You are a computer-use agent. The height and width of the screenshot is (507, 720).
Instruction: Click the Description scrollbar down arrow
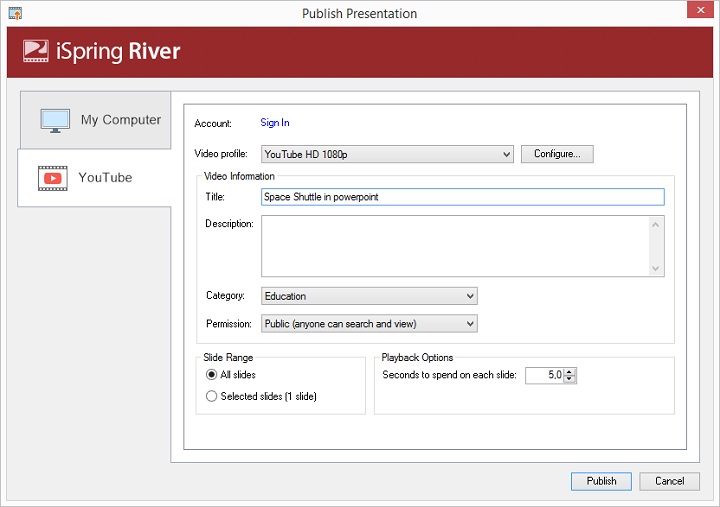coord(655,268)
